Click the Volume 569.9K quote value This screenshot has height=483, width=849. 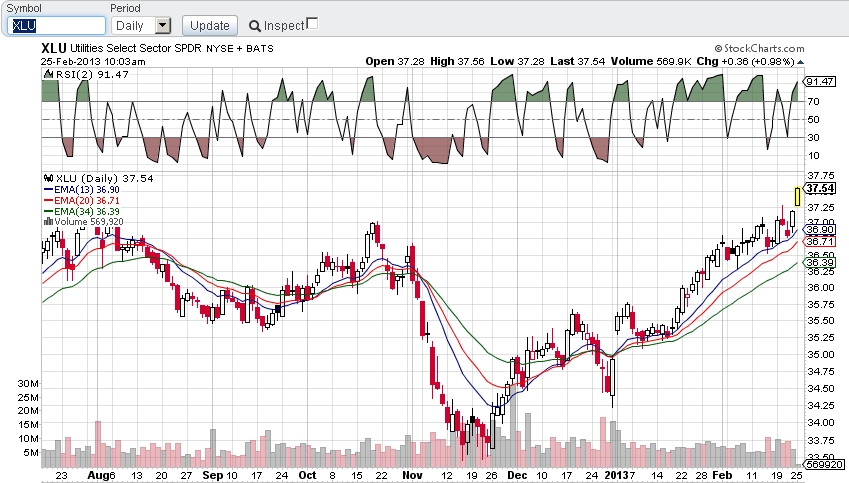(x=651, y=61)
